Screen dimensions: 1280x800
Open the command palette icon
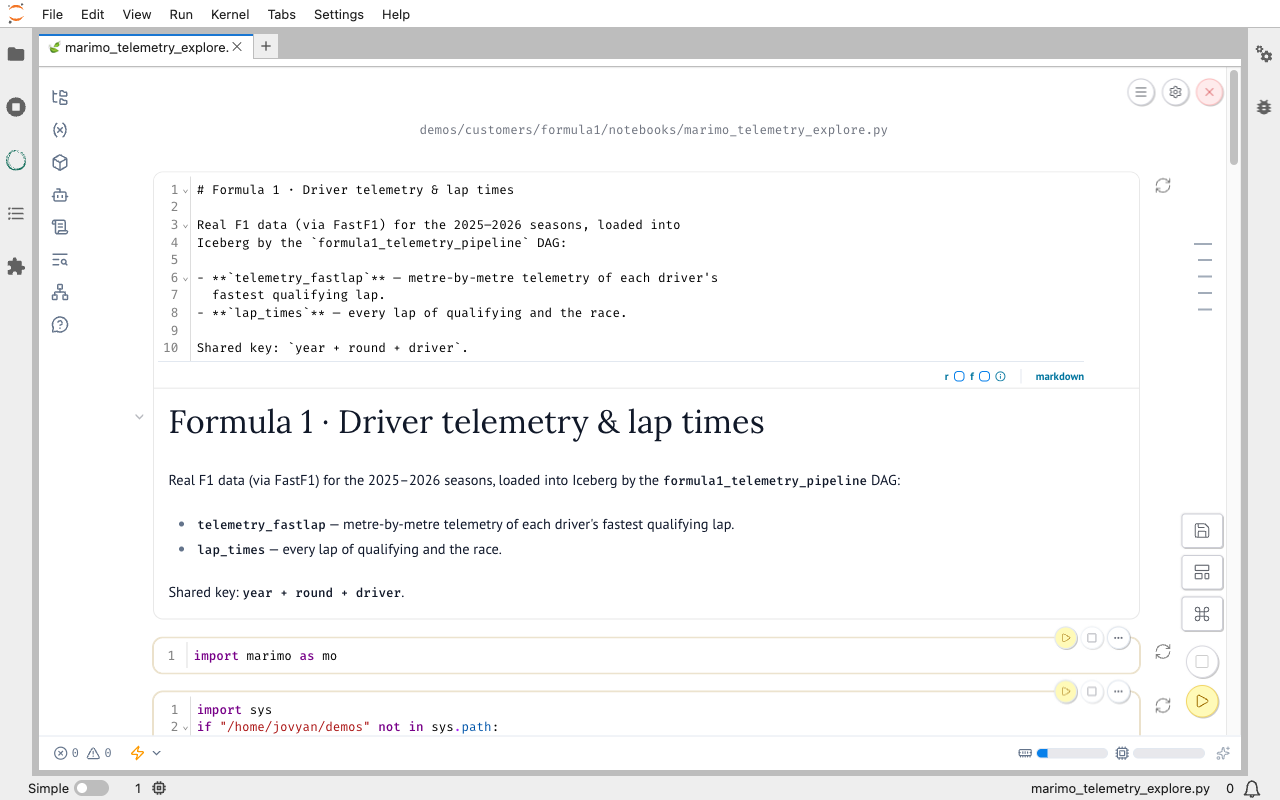pyautogui.click(x=1202, y=614)
